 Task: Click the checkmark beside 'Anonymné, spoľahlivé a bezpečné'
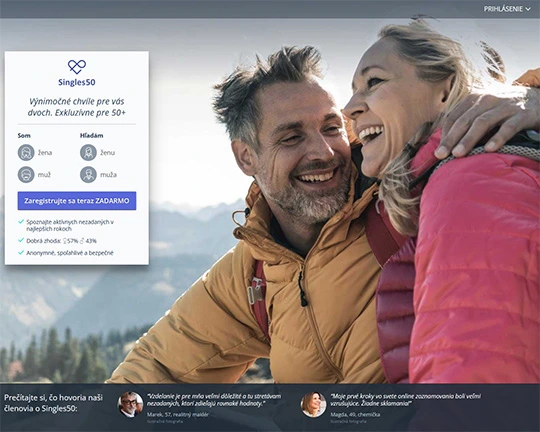pos(21,253)
